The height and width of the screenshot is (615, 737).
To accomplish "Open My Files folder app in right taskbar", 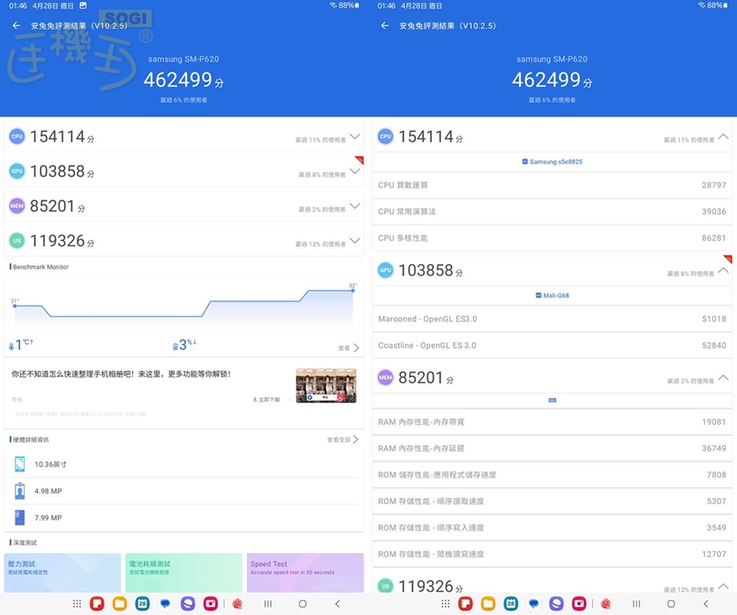I will coord(488,604).
